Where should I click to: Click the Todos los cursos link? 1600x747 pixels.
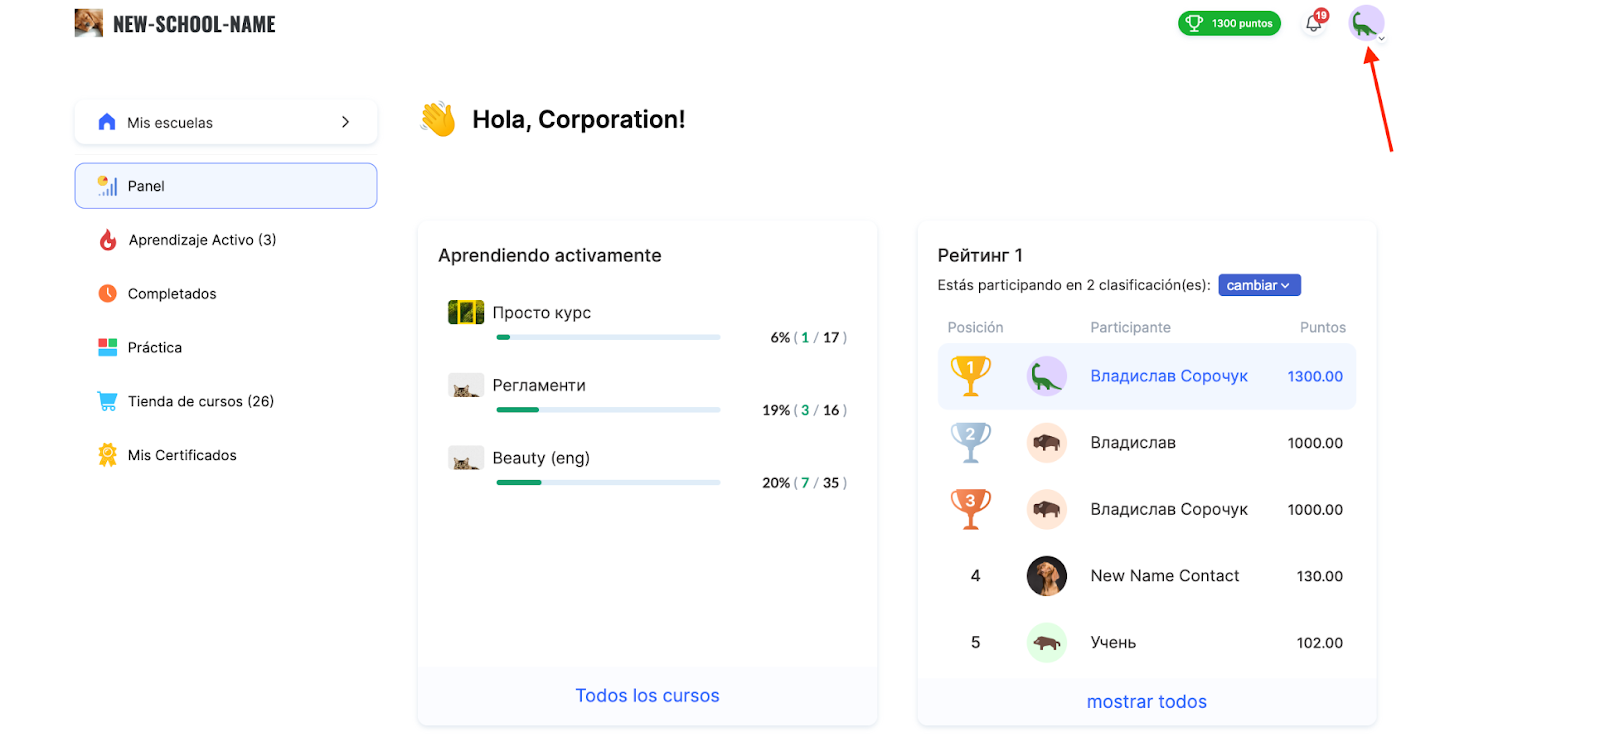[x=647, y=696]
